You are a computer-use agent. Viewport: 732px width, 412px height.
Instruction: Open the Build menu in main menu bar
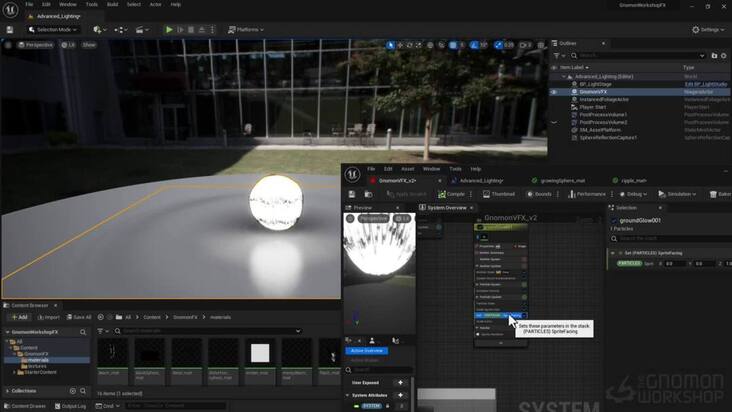(113, 4)
